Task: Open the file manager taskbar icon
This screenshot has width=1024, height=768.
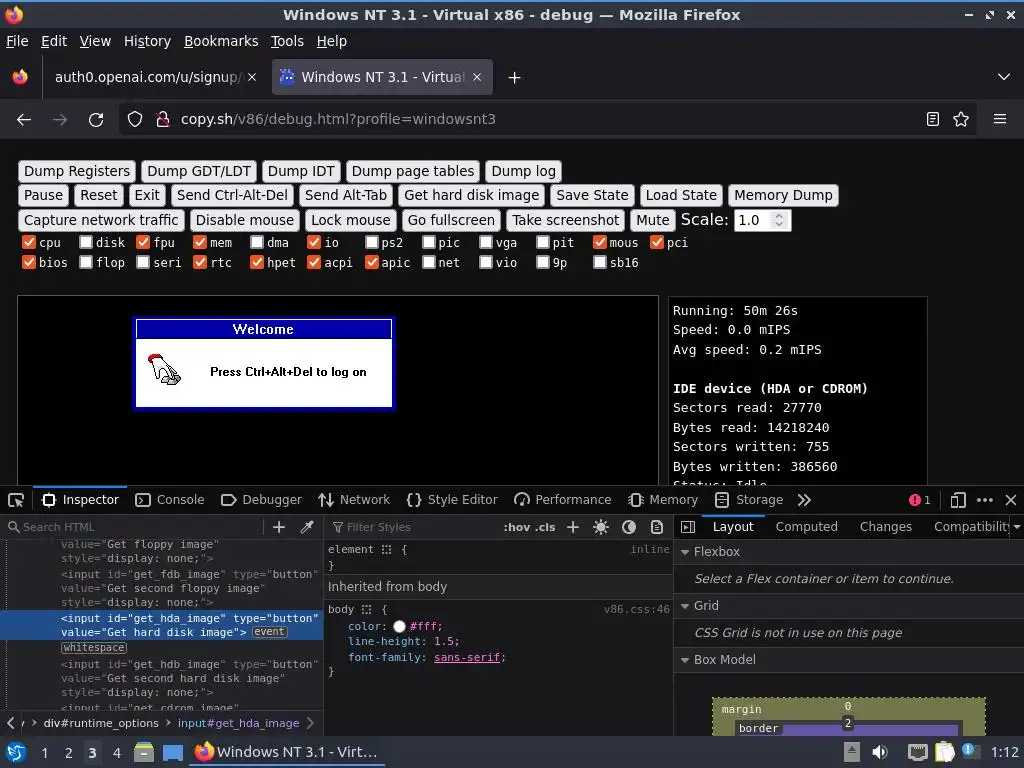Action: pyautogui.click(x=144, y=752)
